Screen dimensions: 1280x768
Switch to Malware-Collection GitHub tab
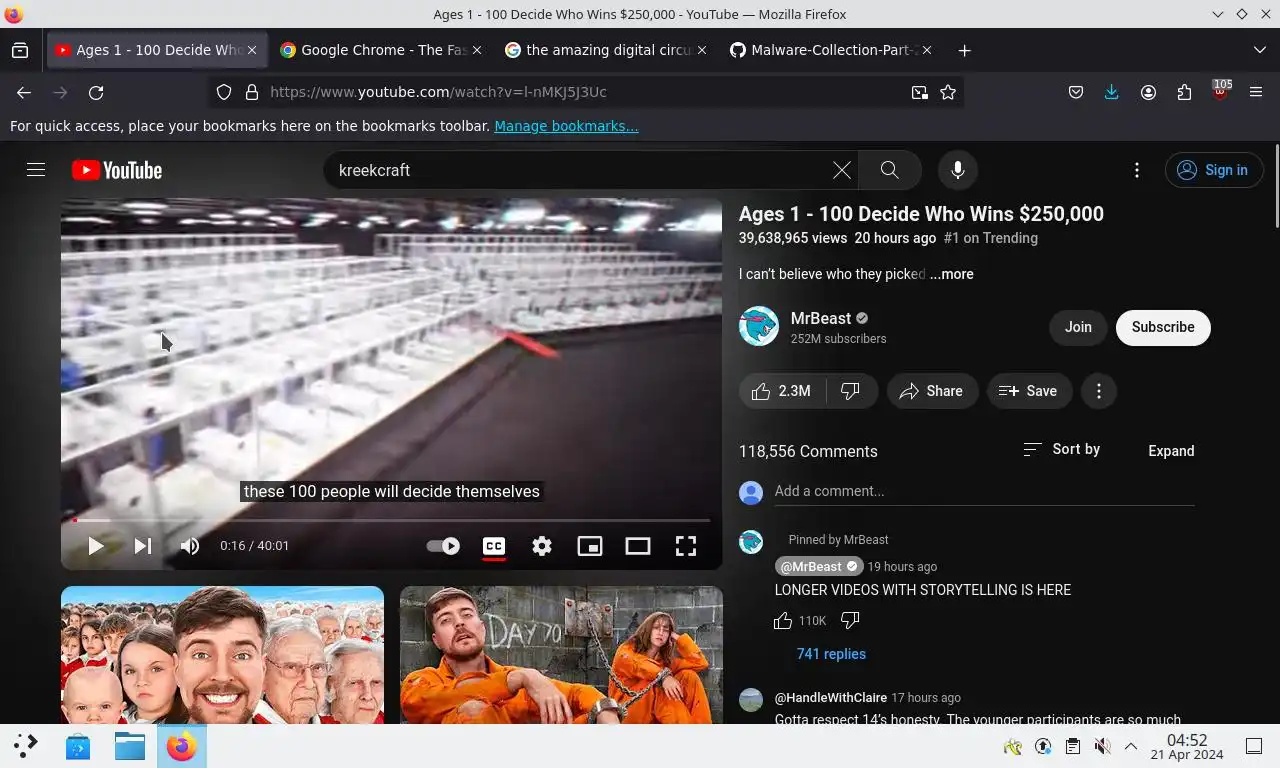(832, 50)
